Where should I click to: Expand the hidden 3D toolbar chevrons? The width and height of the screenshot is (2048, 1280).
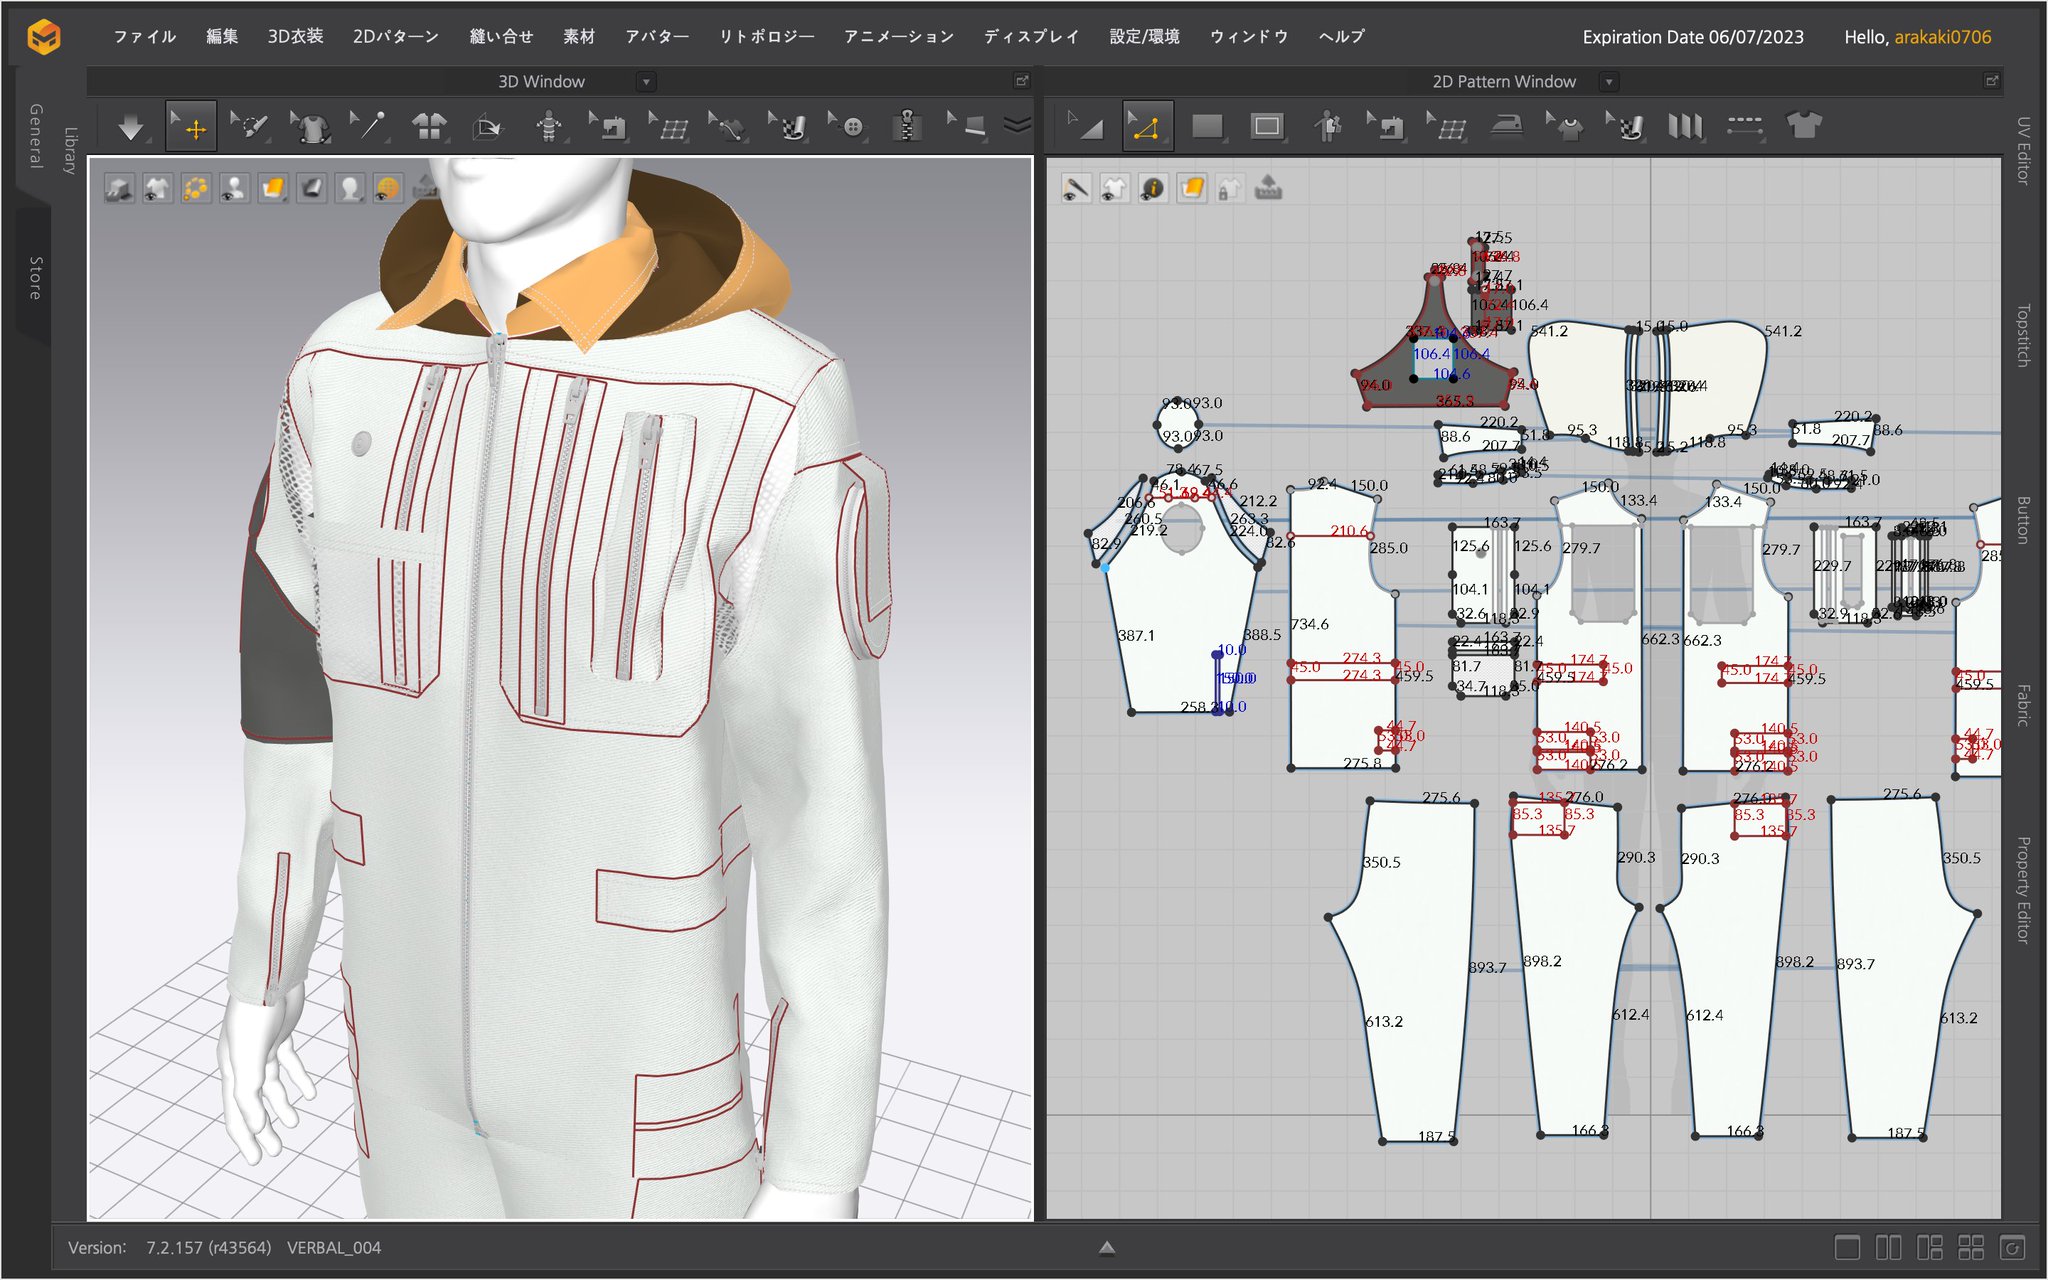click(1016, 126)
